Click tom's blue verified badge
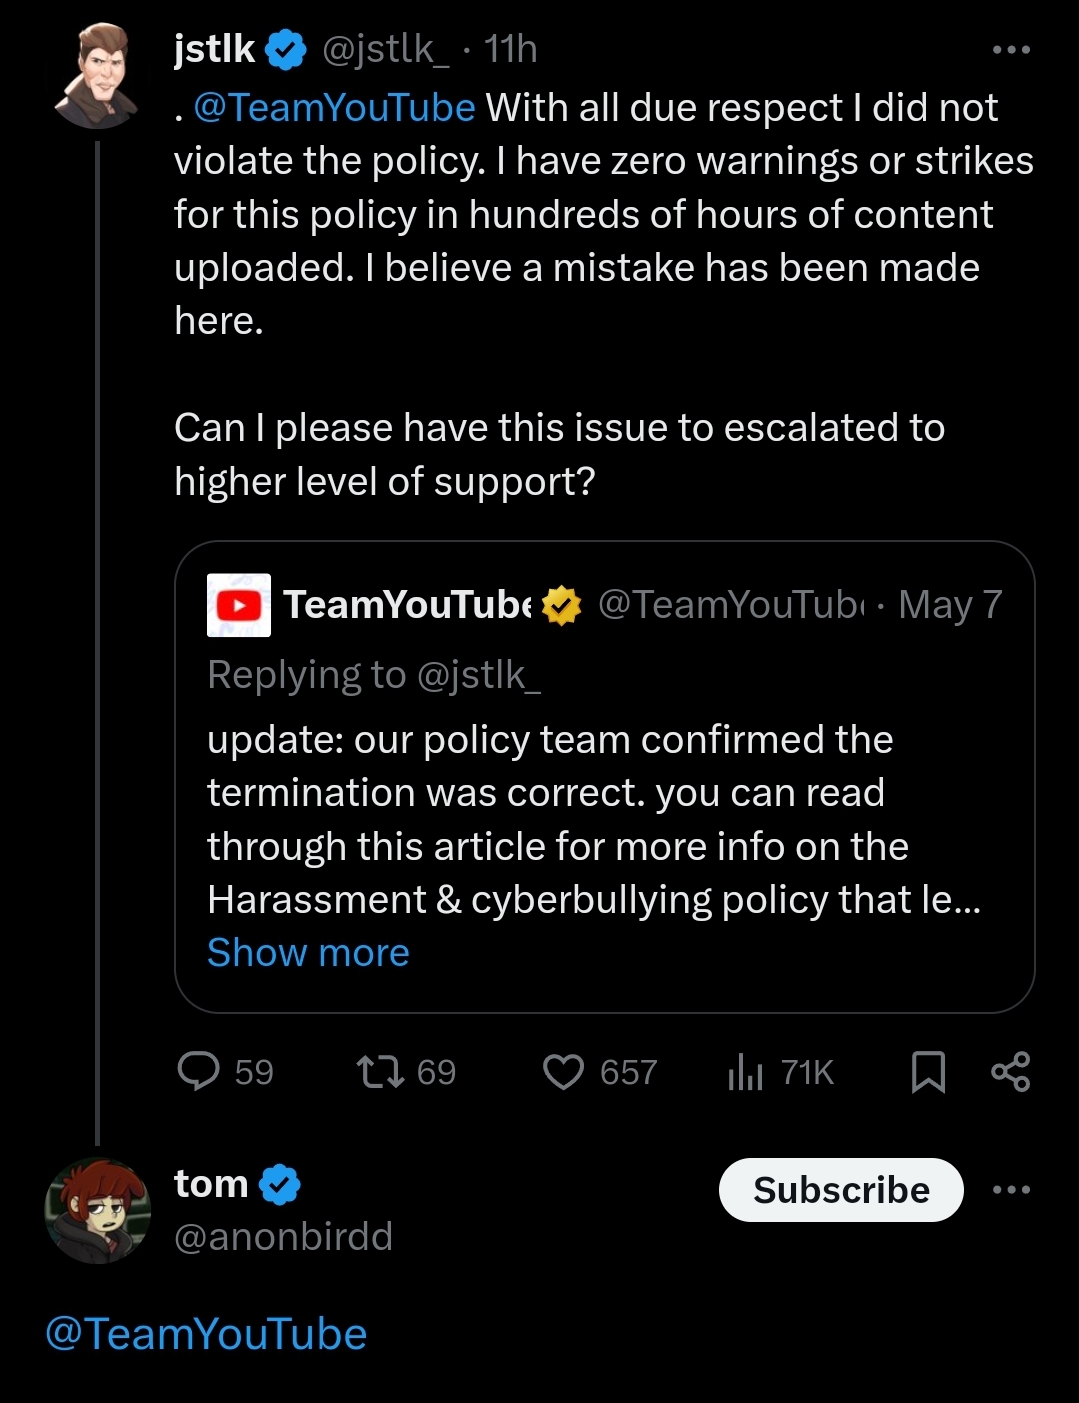The image size is (1079, 1403). (280, 1185)
